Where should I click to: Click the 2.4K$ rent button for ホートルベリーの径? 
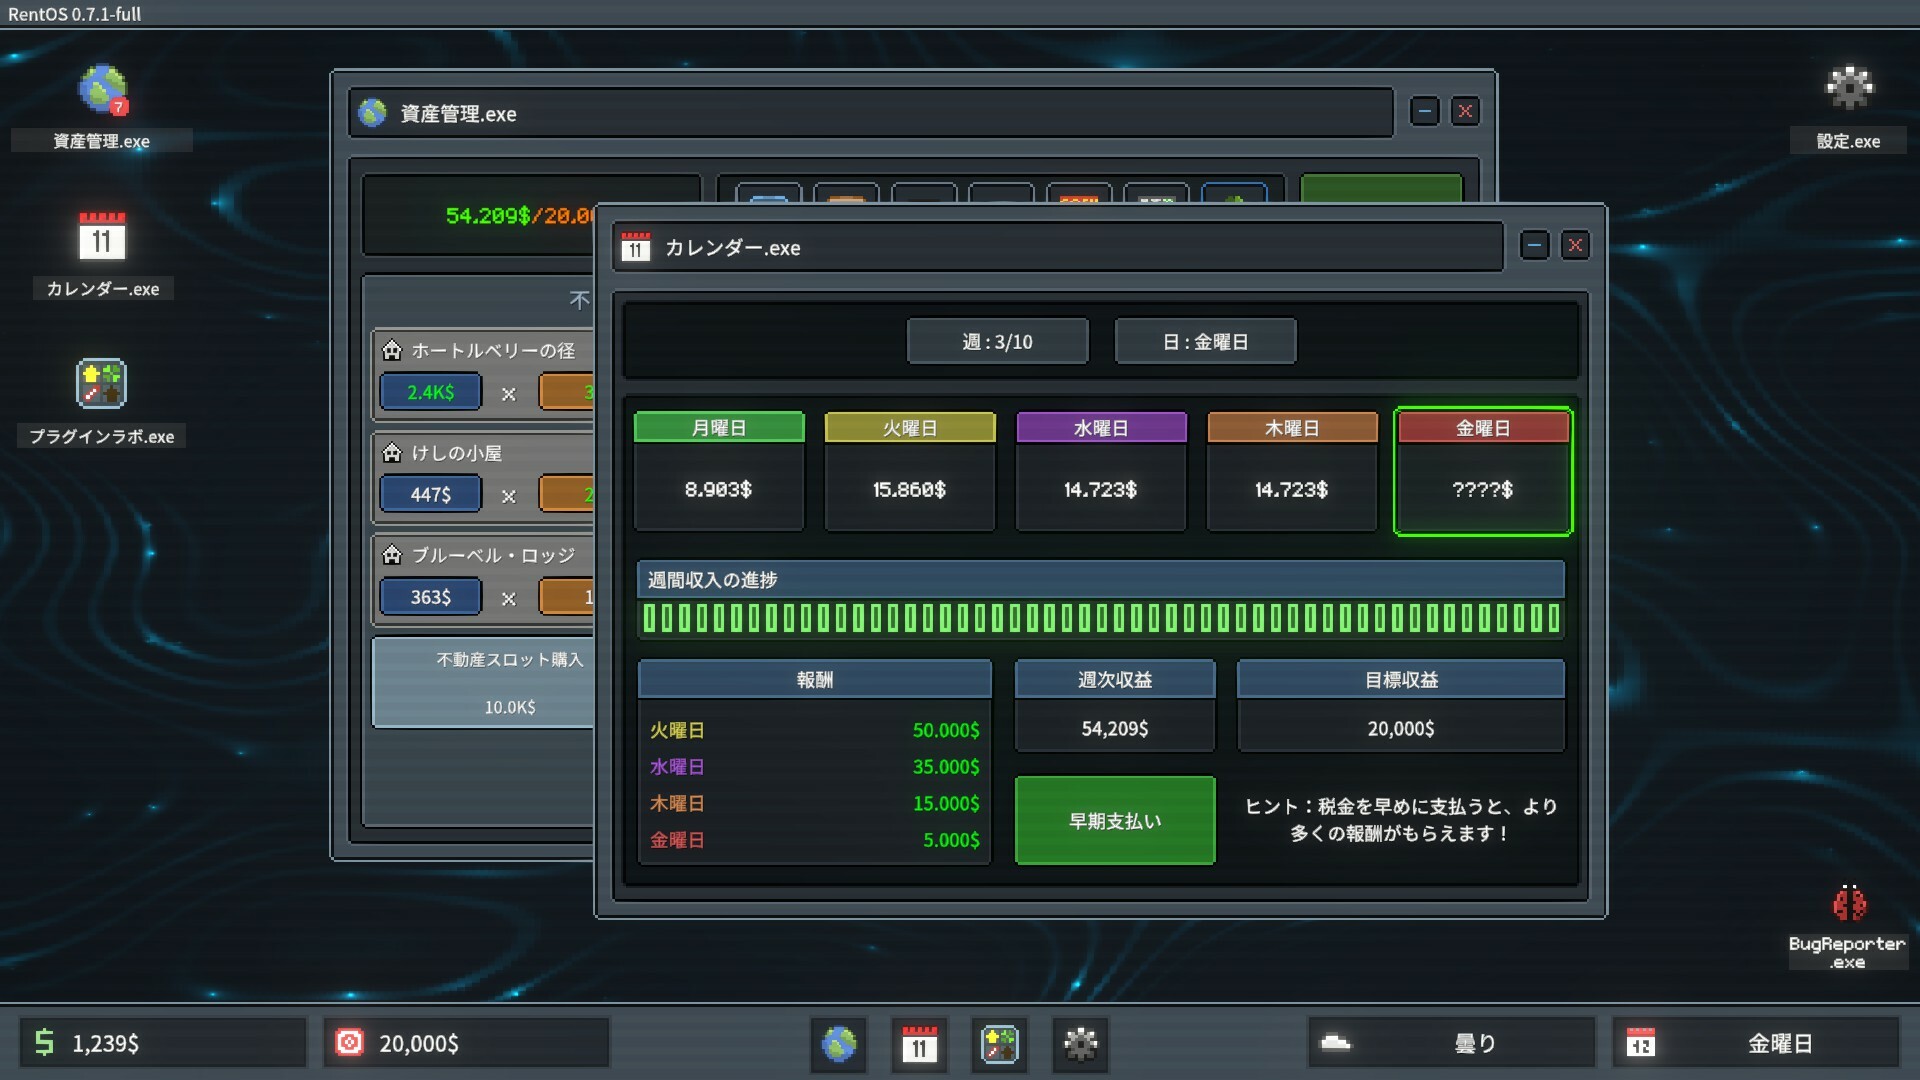pyautogui.click(x=431, y=393)
